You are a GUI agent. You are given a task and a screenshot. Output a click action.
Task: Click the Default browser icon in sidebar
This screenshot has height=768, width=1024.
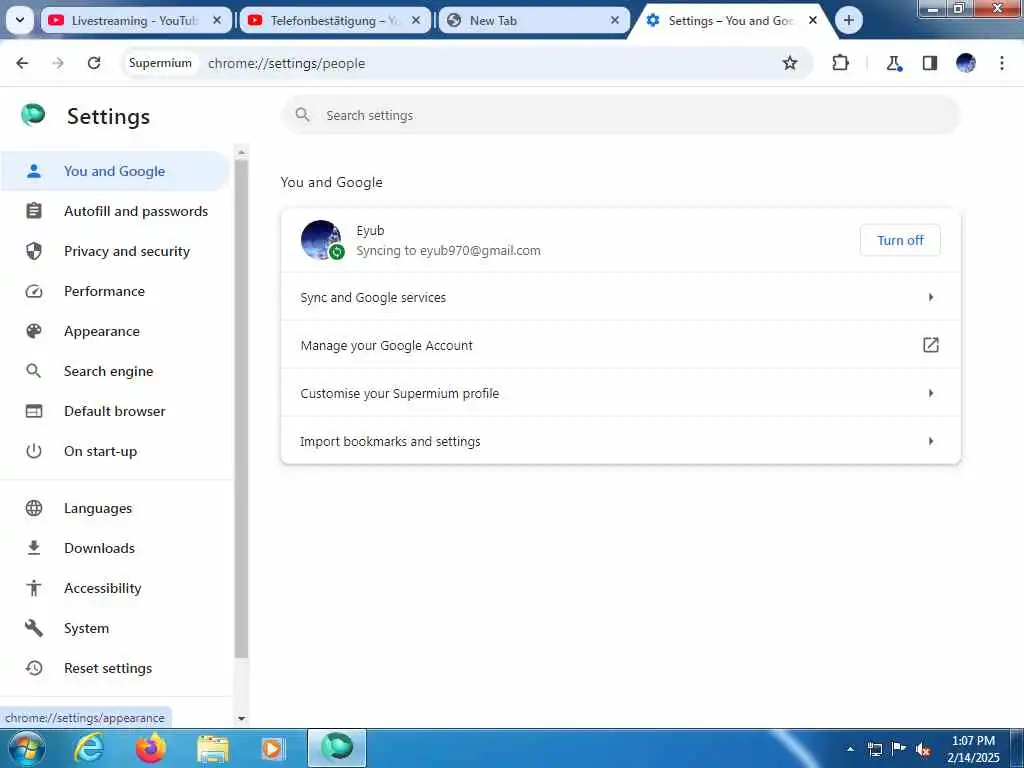pyautogui.click(x=33, y=411)
